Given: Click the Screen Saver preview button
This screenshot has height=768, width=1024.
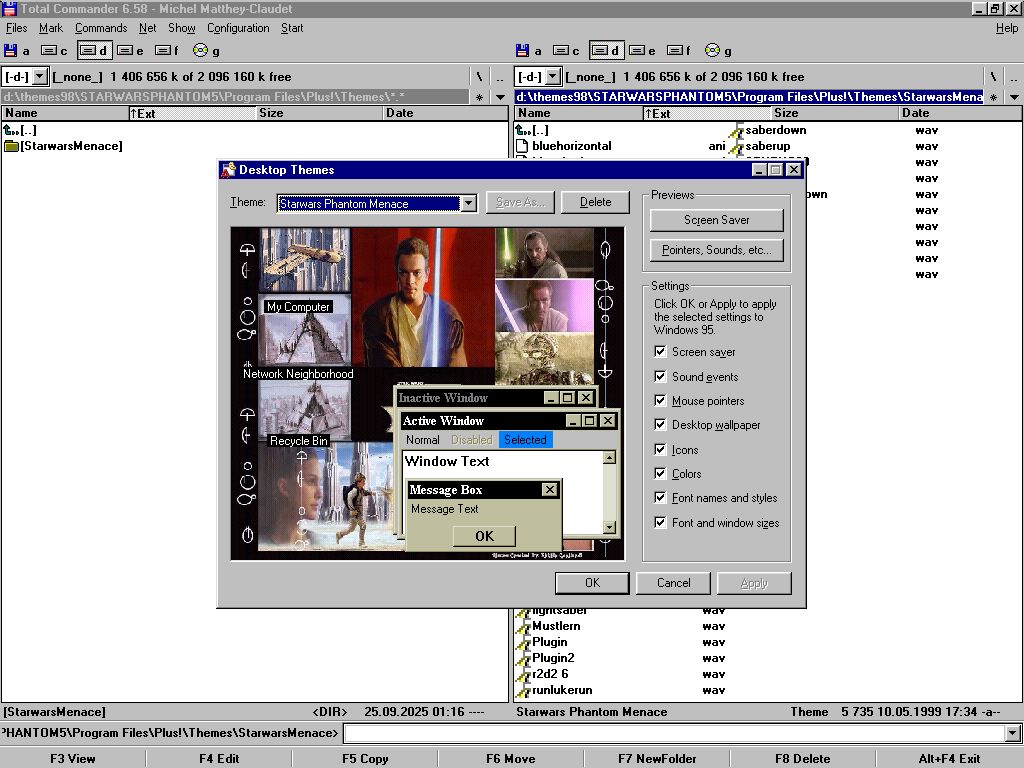Looking at the screenshot, I should (716, 220).
